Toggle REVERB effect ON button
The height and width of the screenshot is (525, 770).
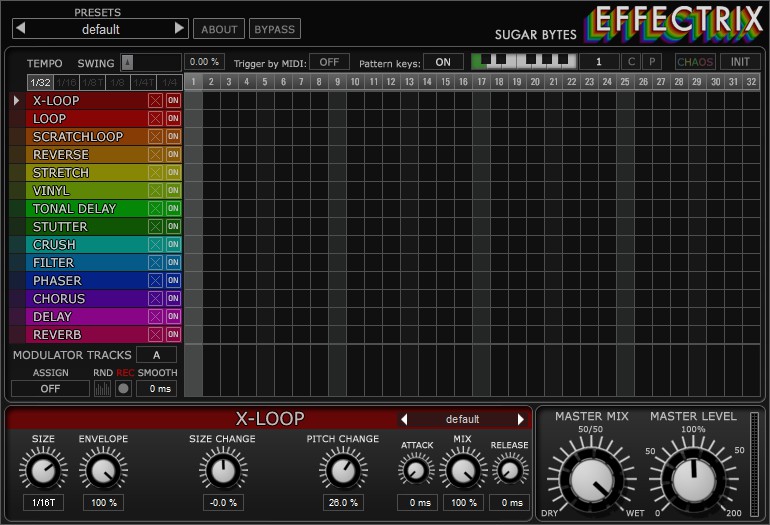point(173,334)
